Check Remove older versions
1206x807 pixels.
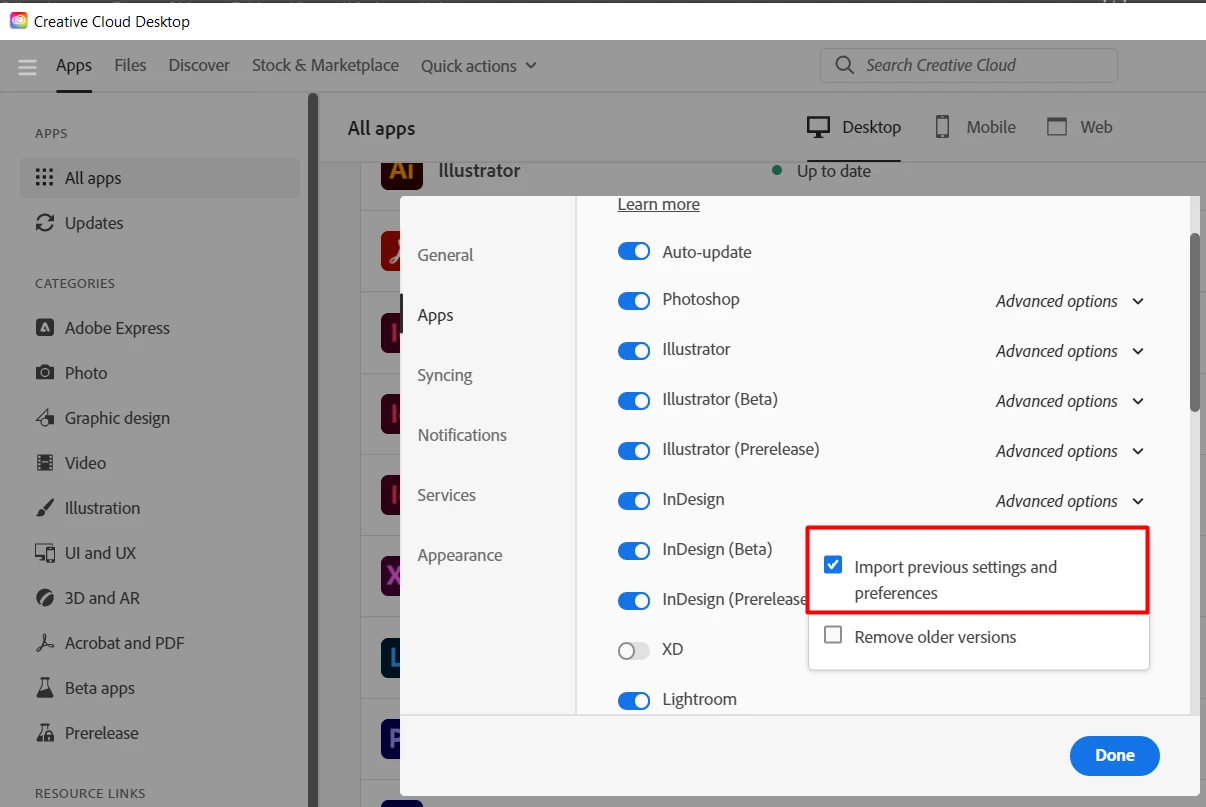pos(833,635)
